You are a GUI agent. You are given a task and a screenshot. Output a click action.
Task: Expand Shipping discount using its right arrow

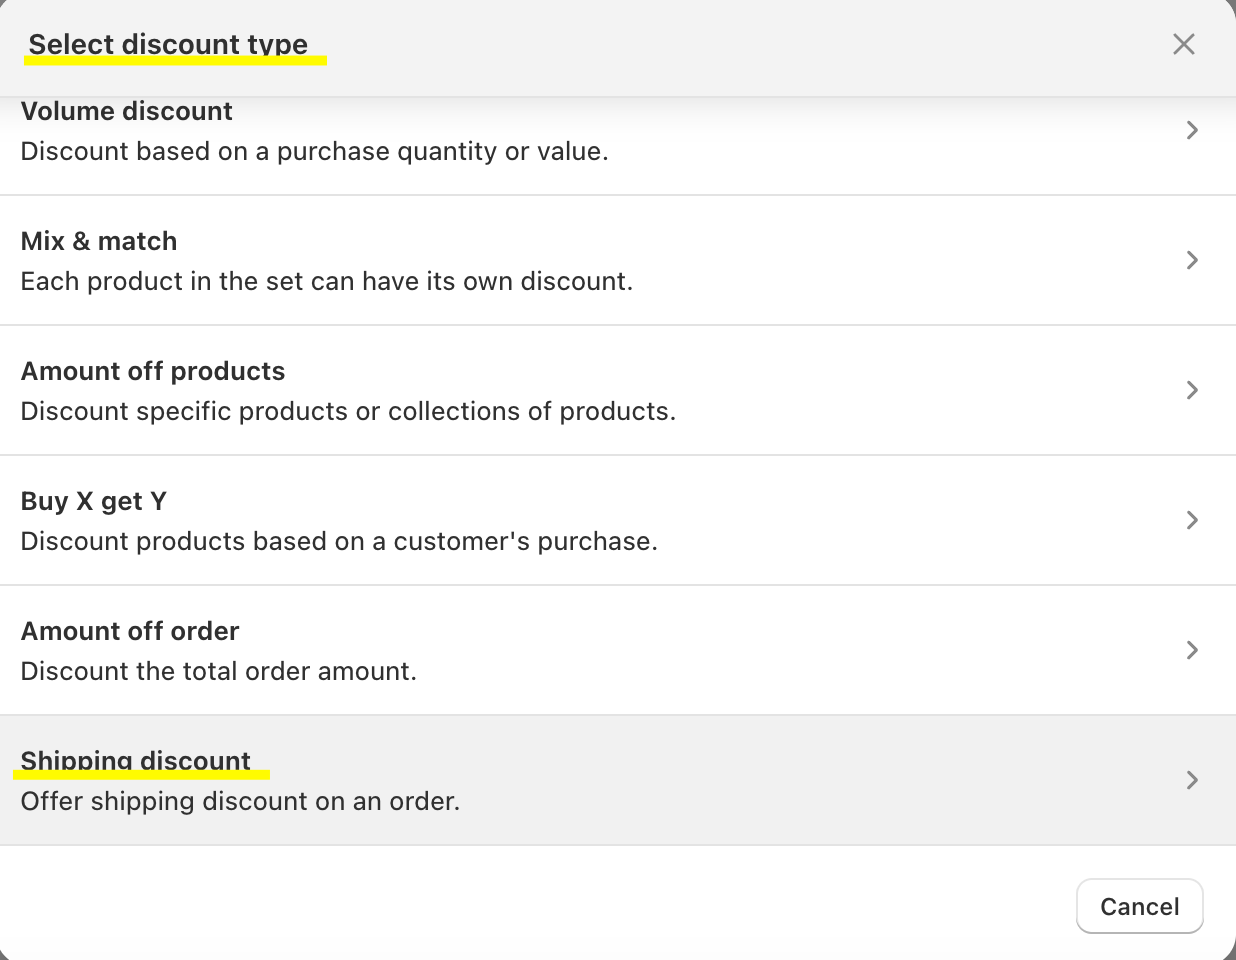(x=1192, y=780)
